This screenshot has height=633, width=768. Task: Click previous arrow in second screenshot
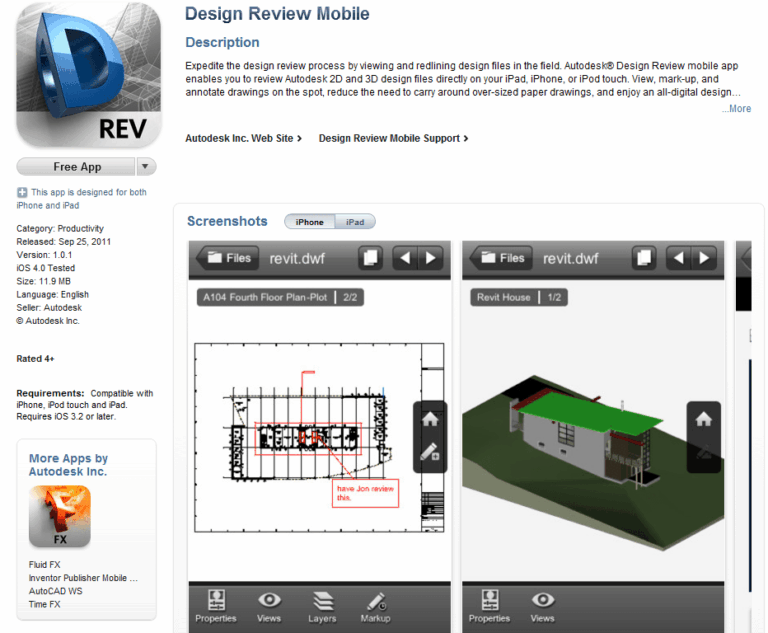tap(678, 258)
